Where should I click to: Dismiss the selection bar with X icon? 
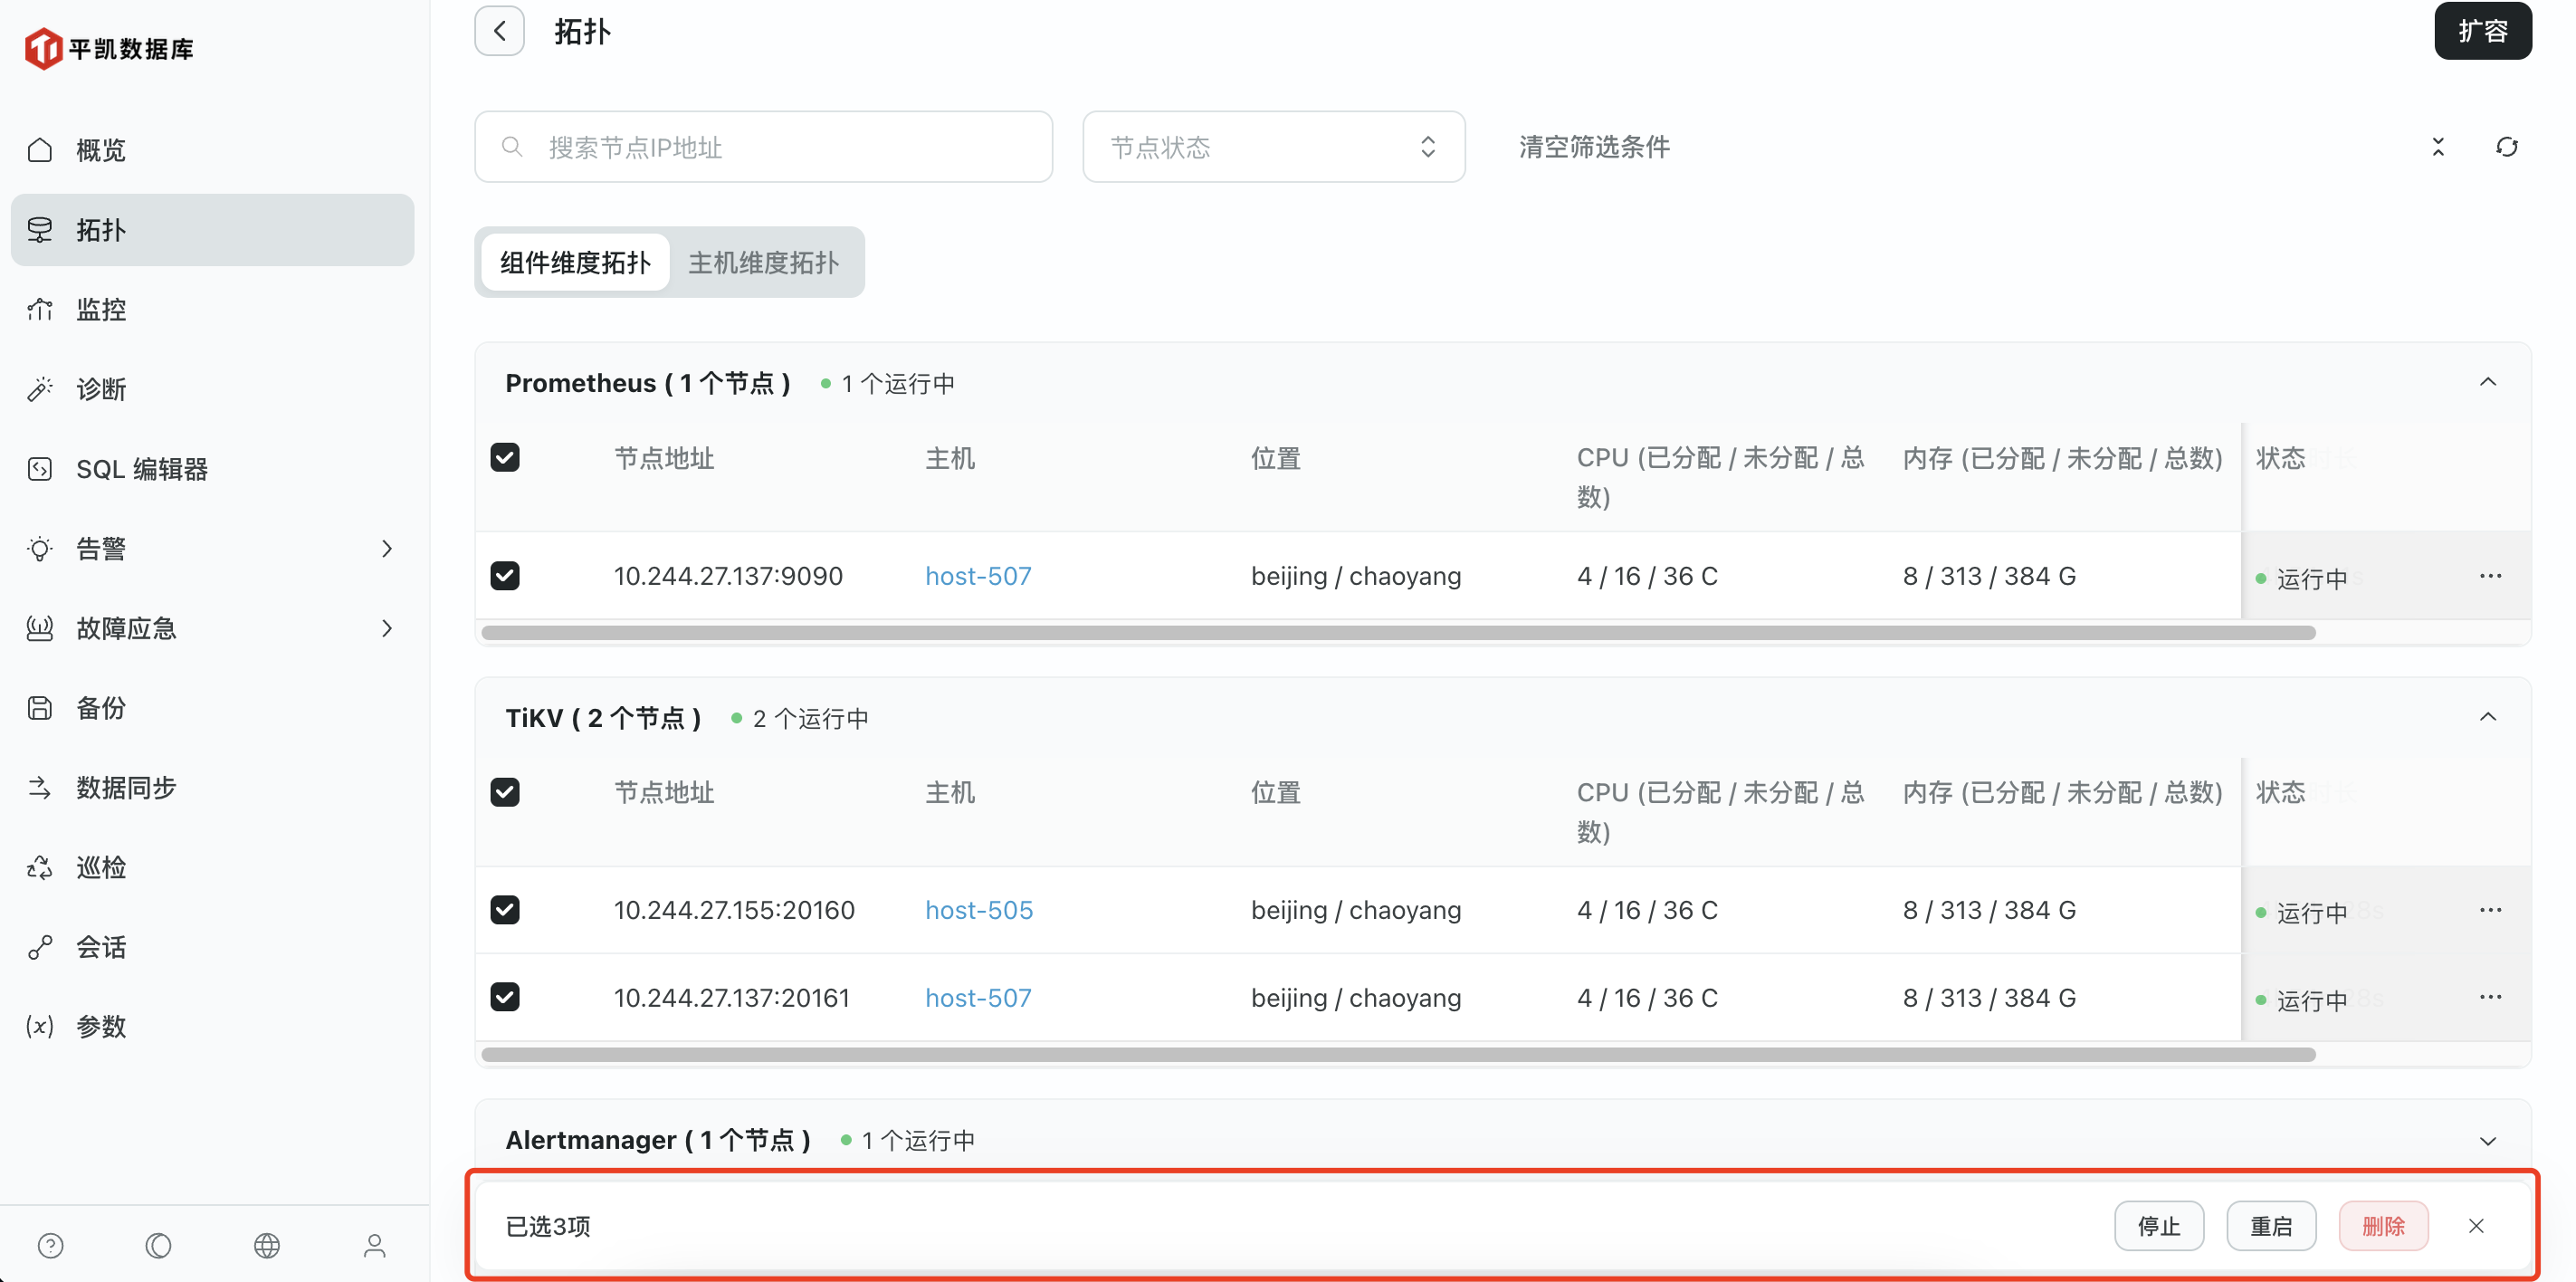tap(2476, 1226)
